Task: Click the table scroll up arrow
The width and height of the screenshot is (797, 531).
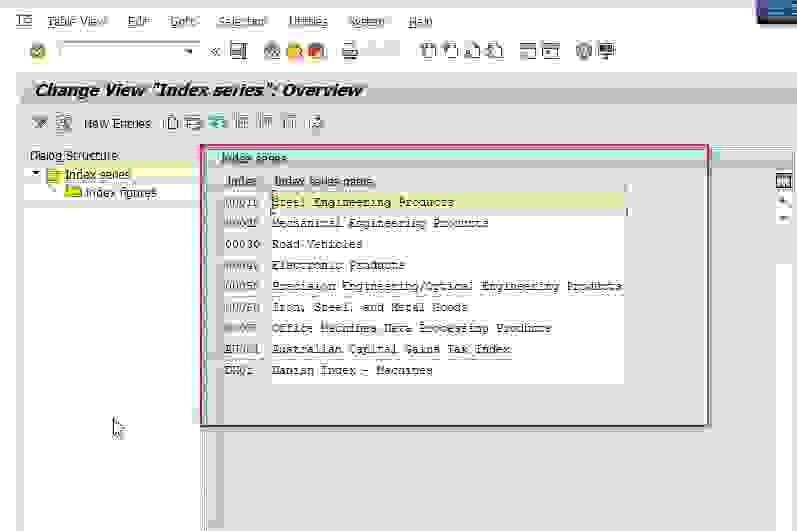Action: [784, 201]
